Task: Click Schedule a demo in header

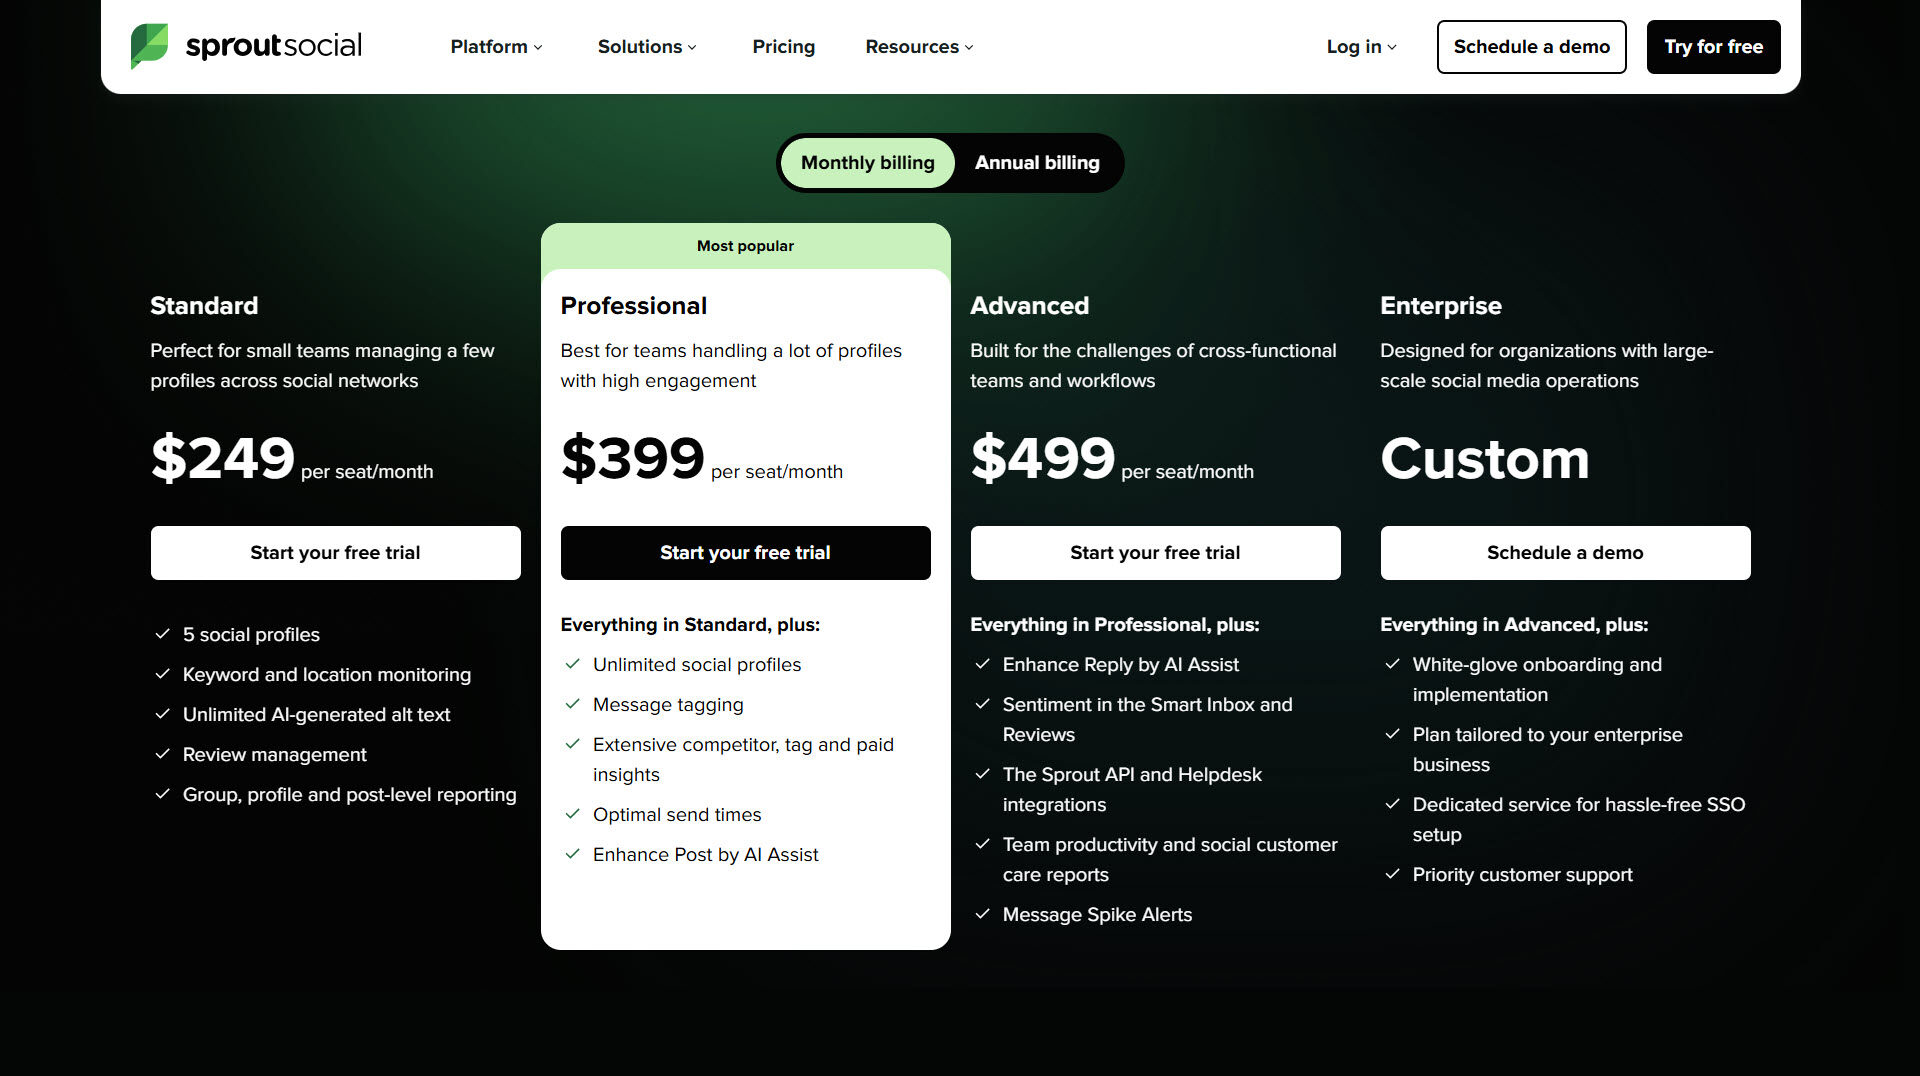Action: coord(1531,47)
